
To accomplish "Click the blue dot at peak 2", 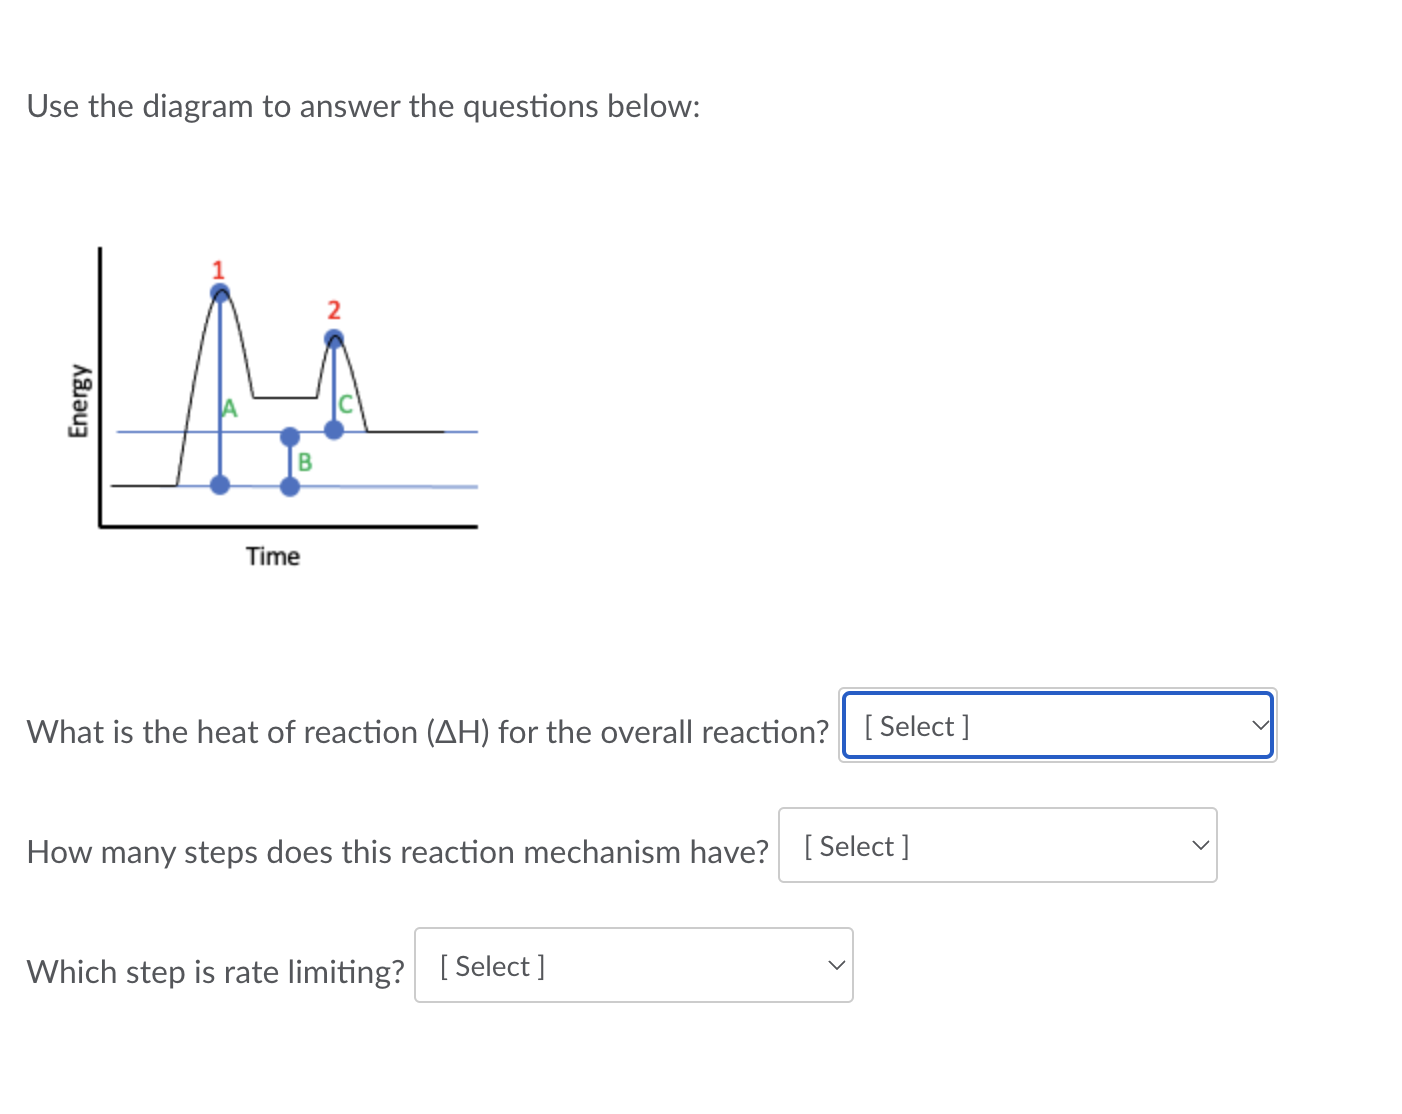I will [334, 340].
